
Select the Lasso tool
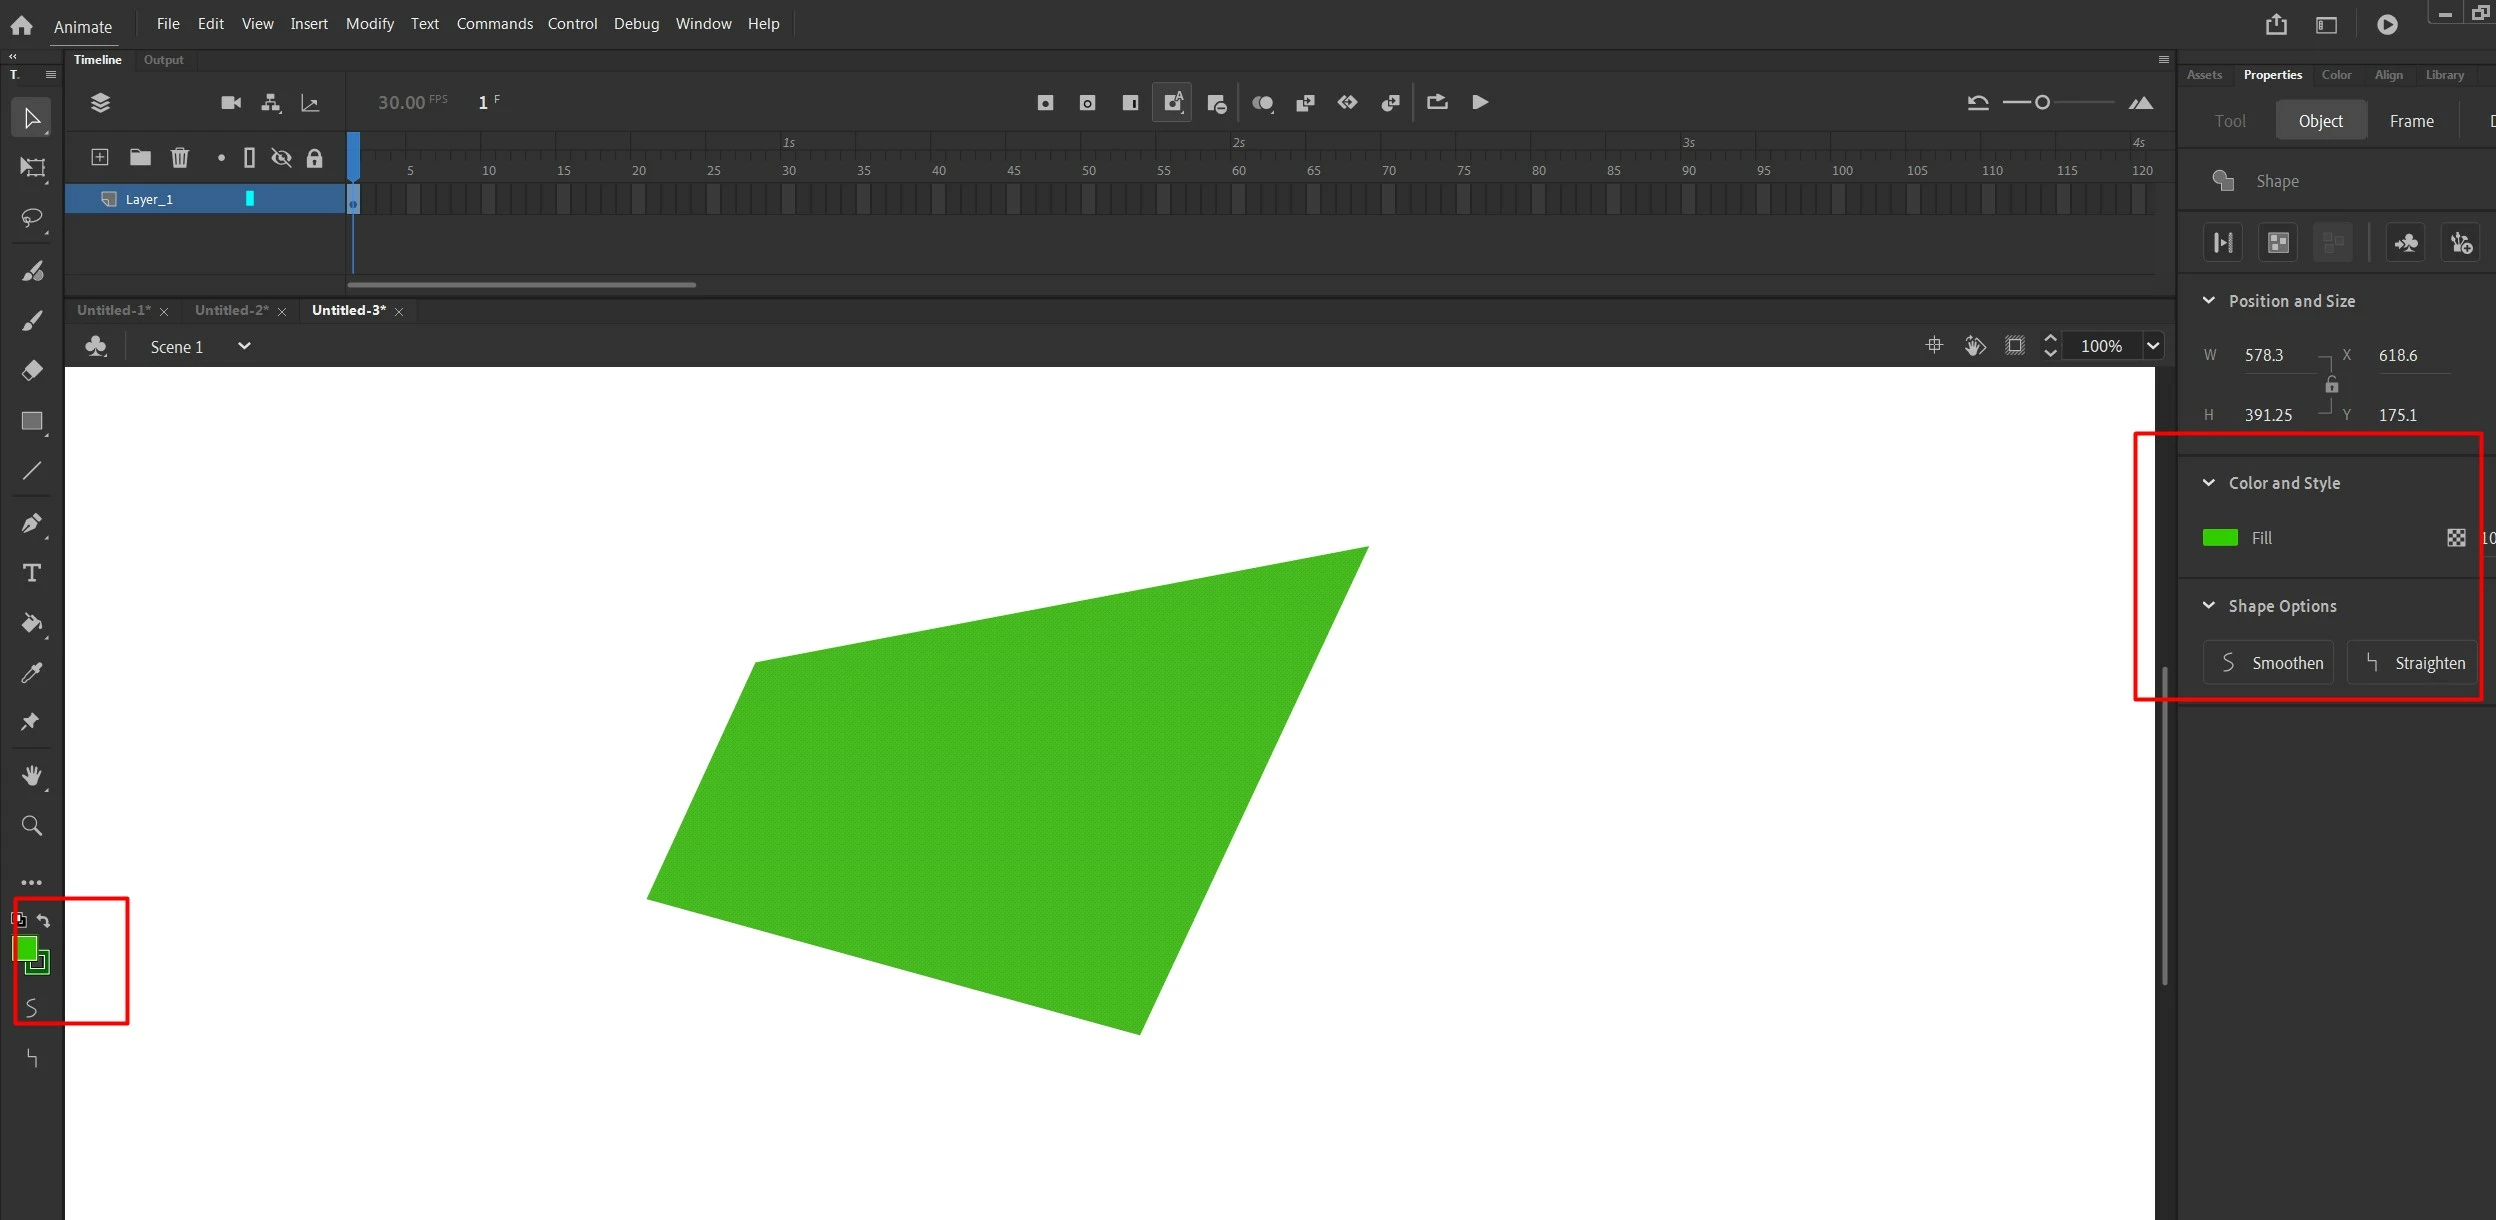coord(31,217)
